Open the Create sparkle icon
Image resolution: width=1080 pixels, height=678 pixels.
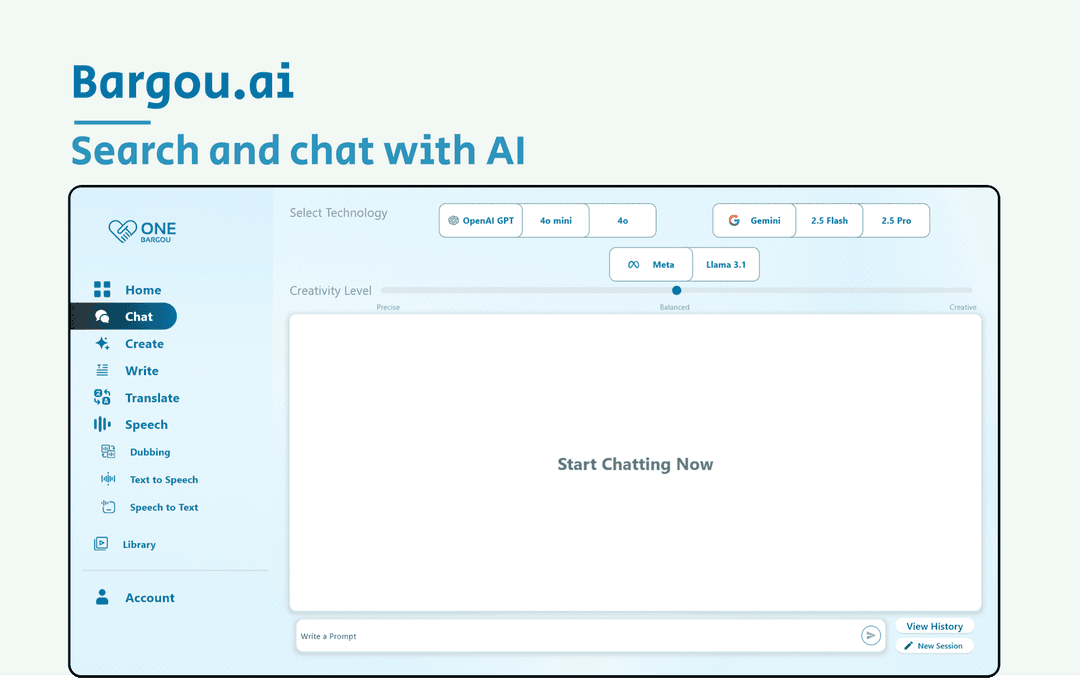(102, 343)
